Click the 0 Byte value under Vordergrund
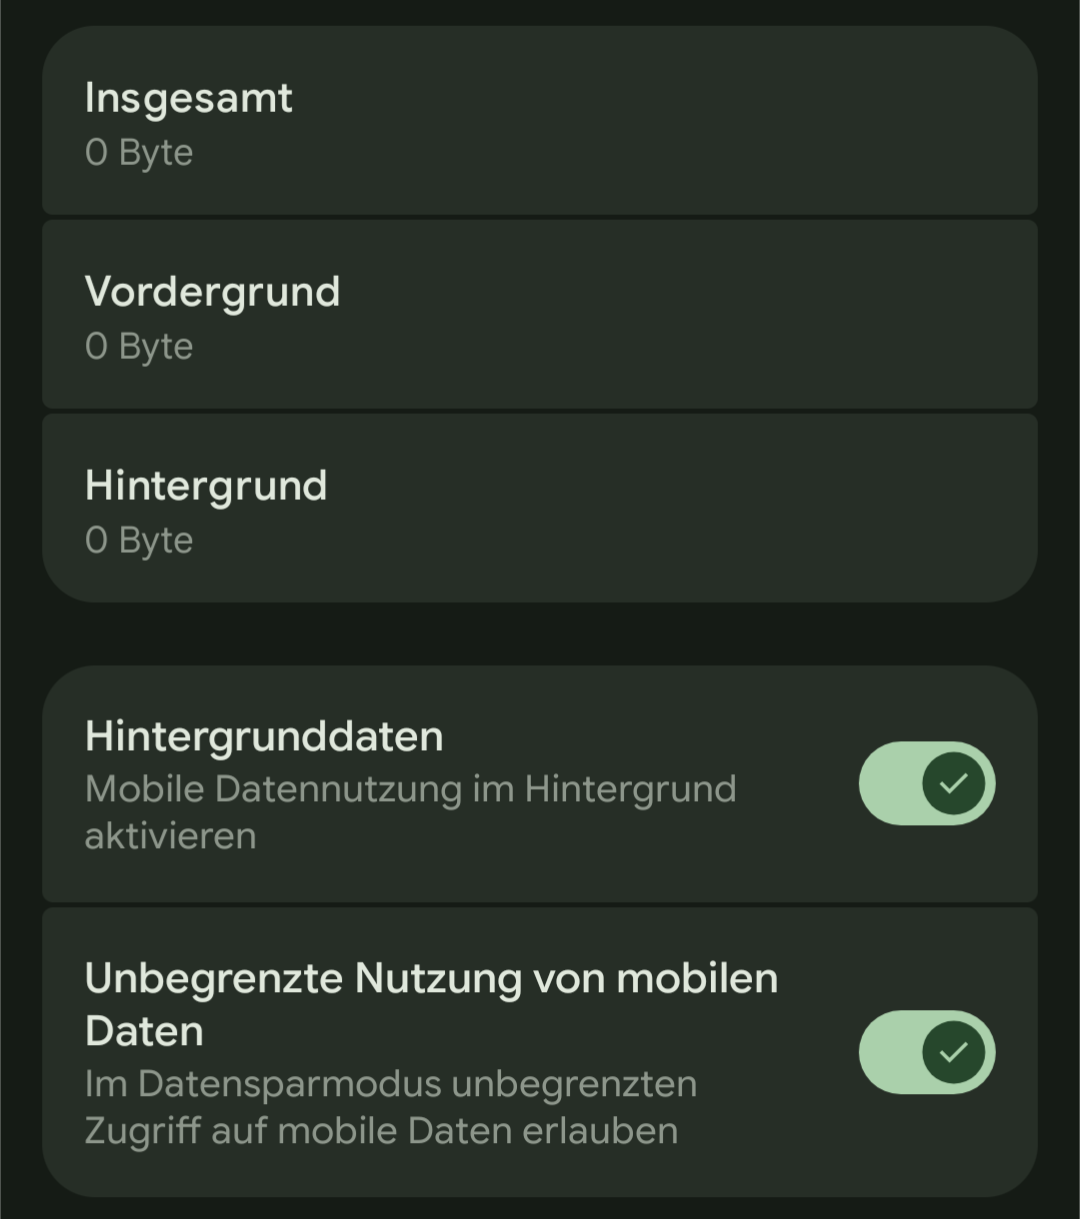Image resolution: width=1080 pixels, height=1219 pixels. (x=139, y=347)
